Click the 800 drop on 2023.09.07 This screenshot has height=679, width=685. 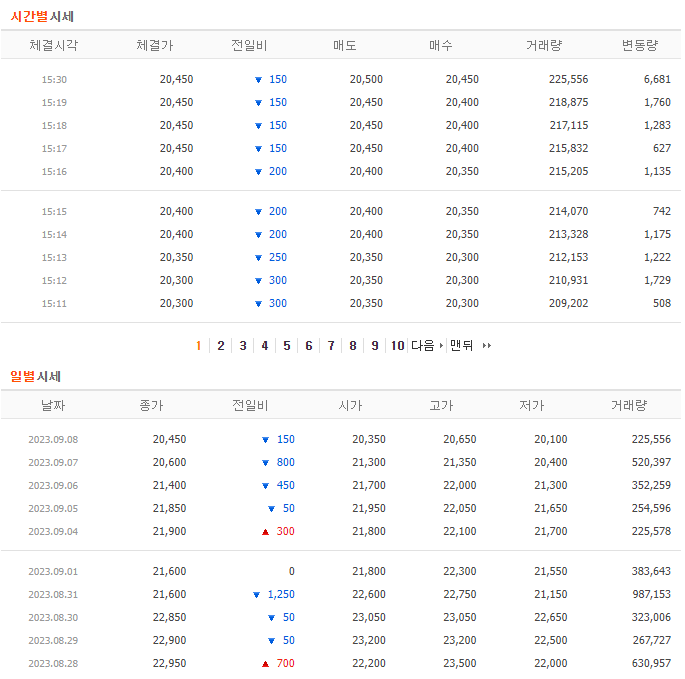(285, 462)
